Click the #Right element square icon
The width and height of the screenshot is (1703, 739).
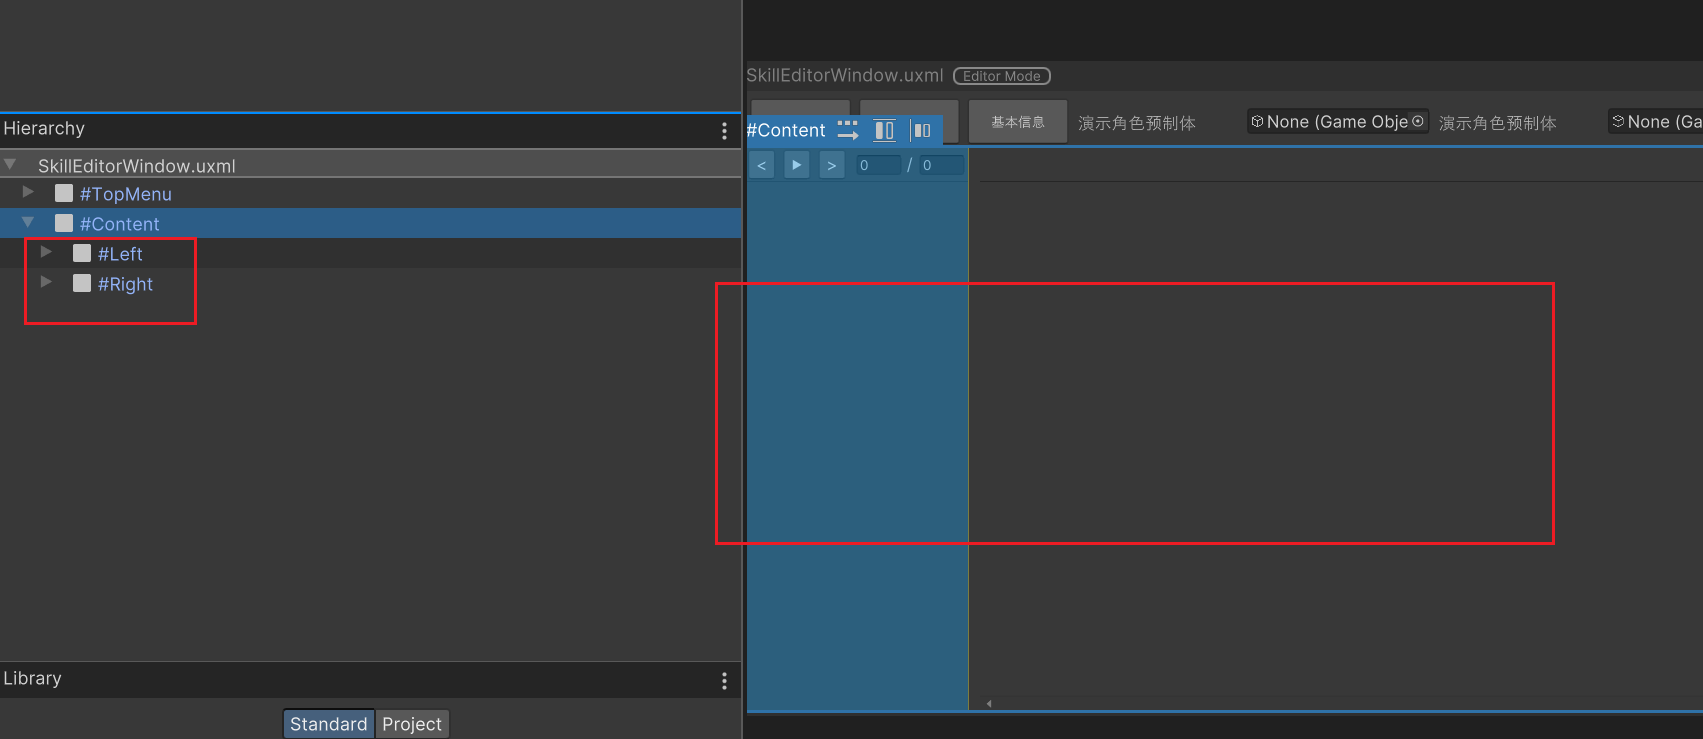82,283
